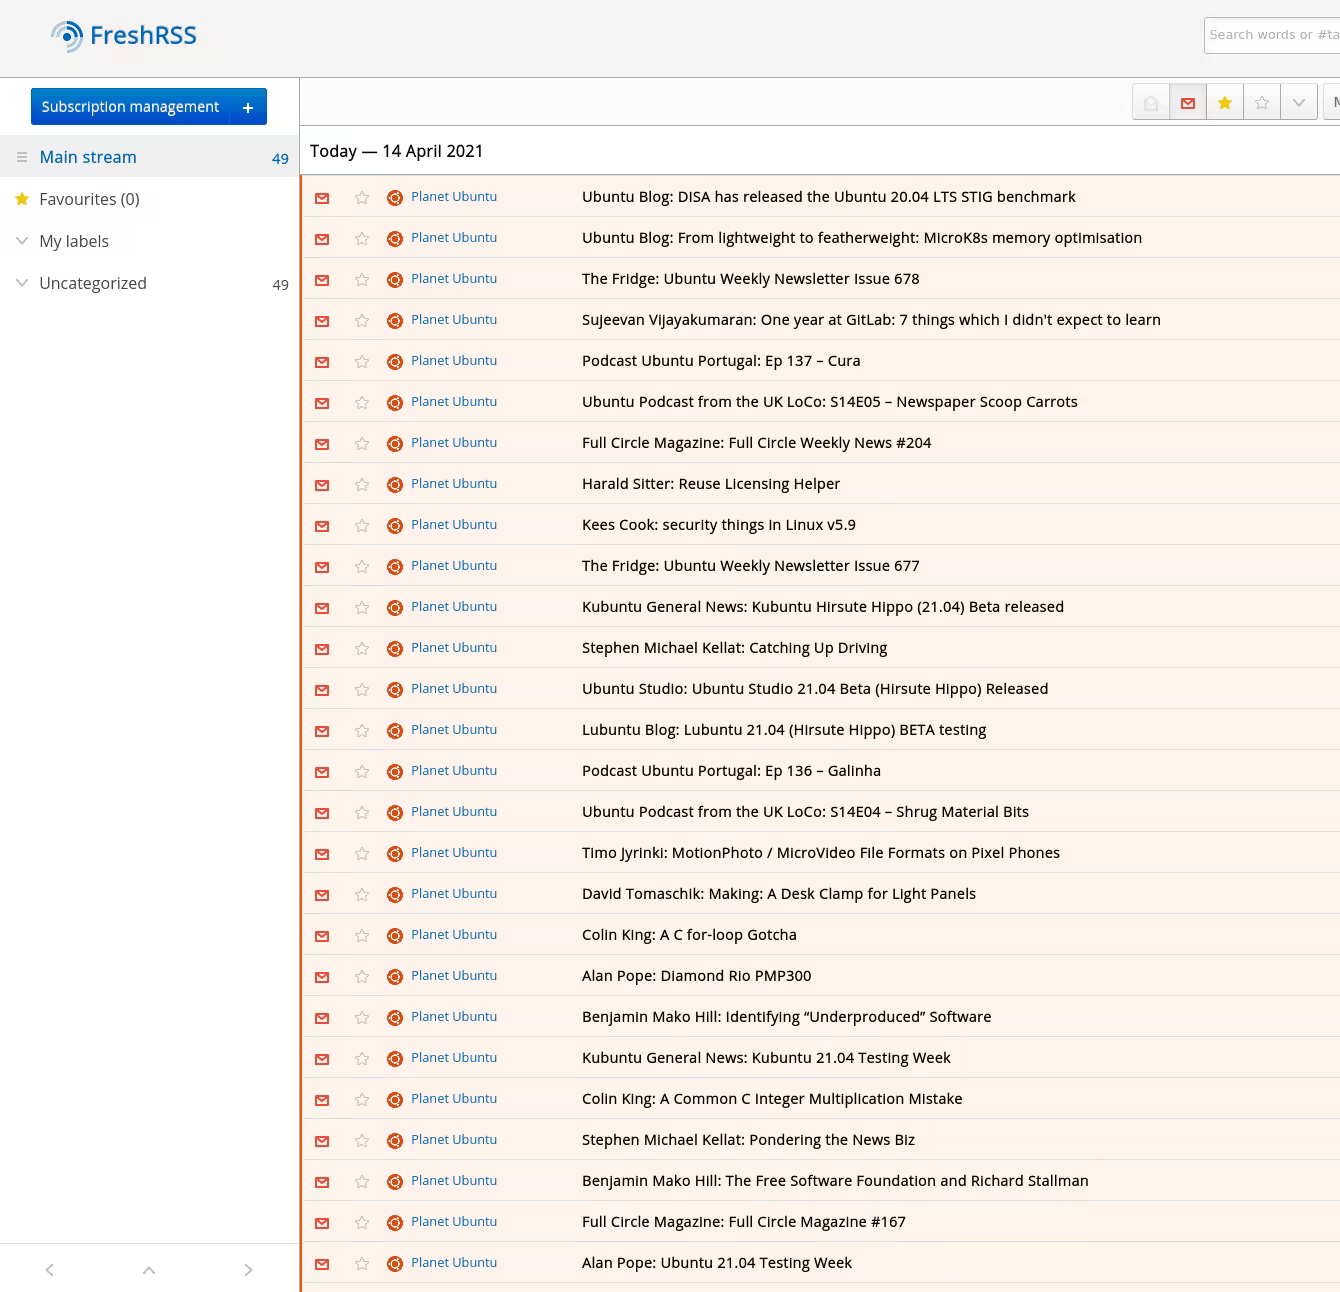Open the FreshRSS logo home link
Image resolution: width=1340 pixels, height=1292 pixels.
point(124,36)
